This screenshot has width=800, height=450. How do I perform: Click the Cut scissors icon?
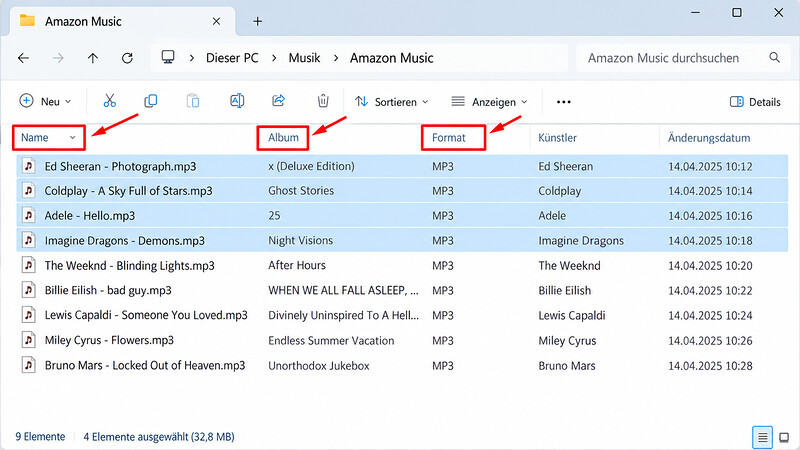coord(110,101)
